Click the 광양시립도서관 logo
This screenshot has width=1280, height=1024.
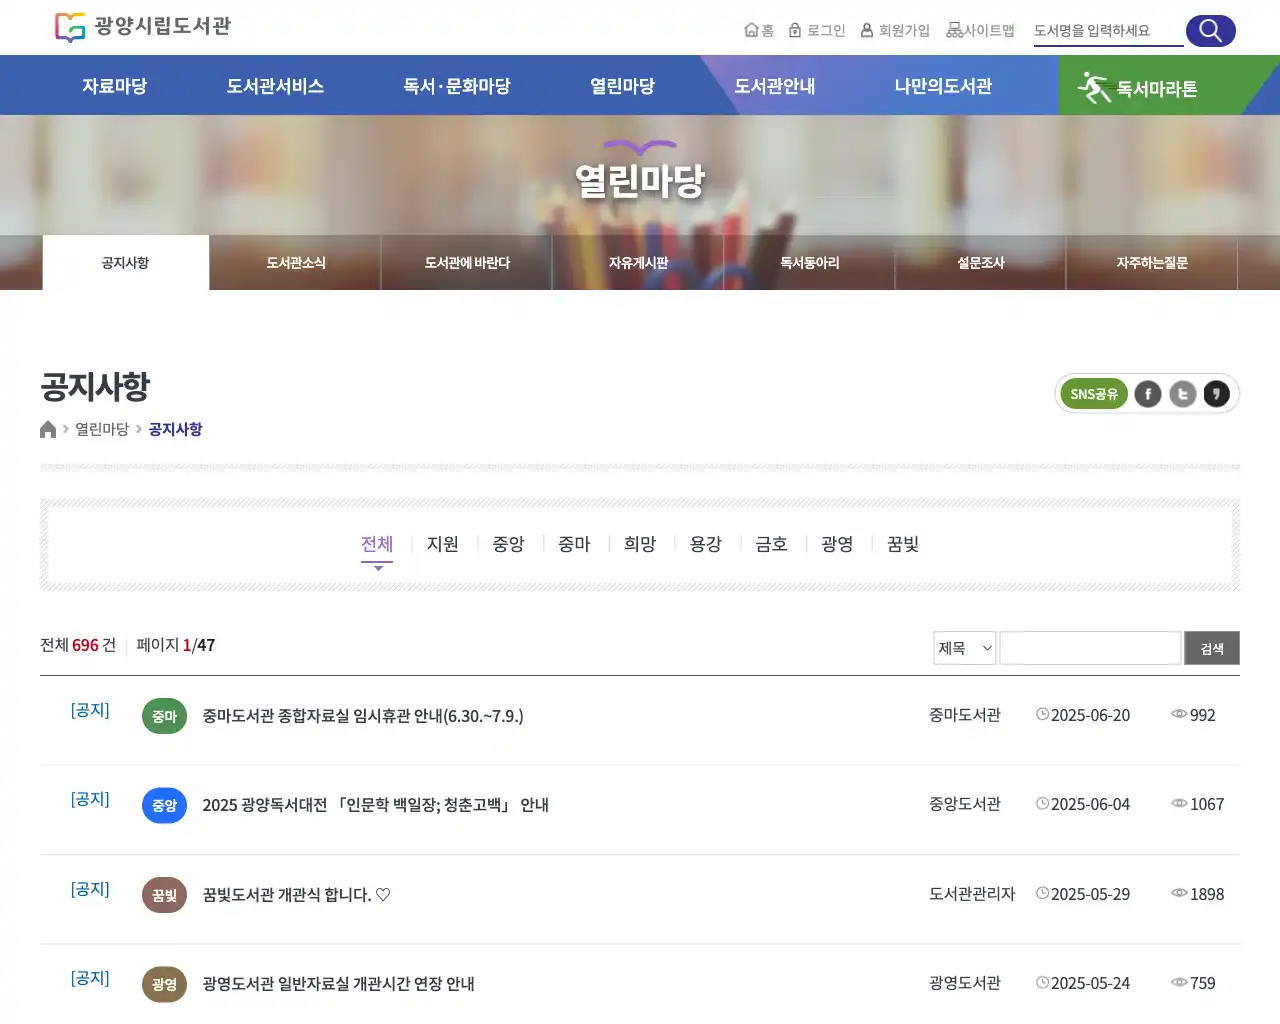coord(143,27)
